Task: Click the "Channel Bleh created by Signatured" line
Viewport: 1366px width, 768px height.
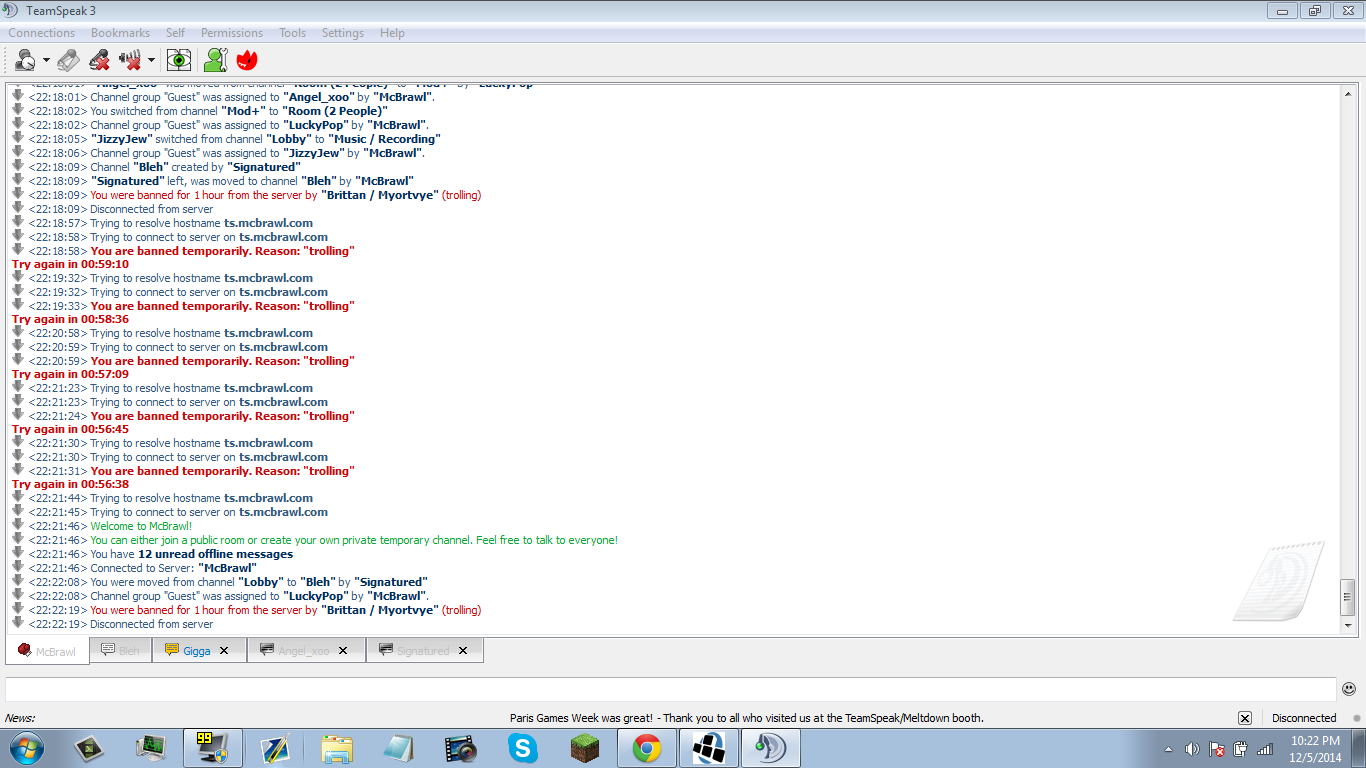Action: click(x=195, y=167)
